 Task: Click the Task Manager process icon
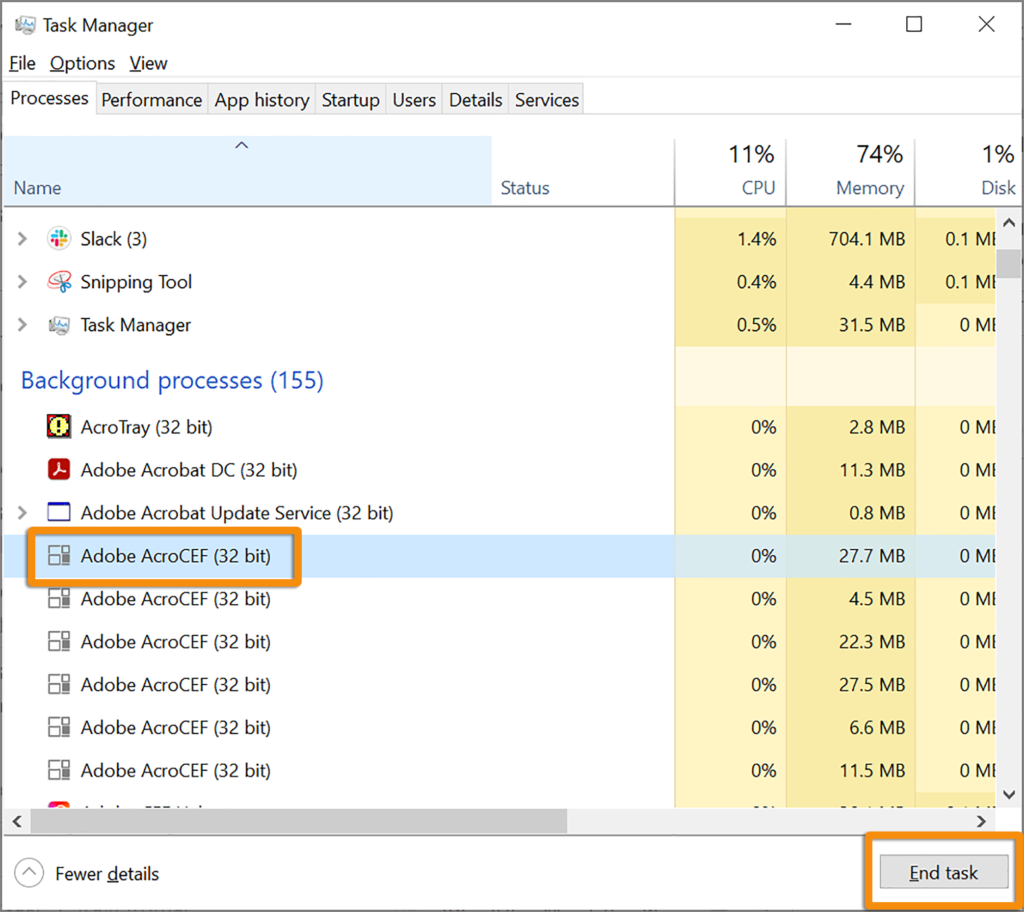[60, 325]
